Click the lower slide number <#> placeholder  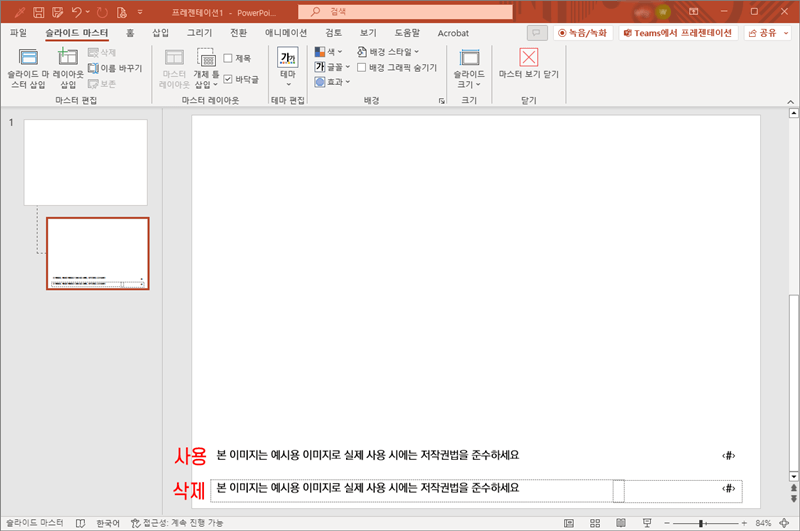pos(729,489)
